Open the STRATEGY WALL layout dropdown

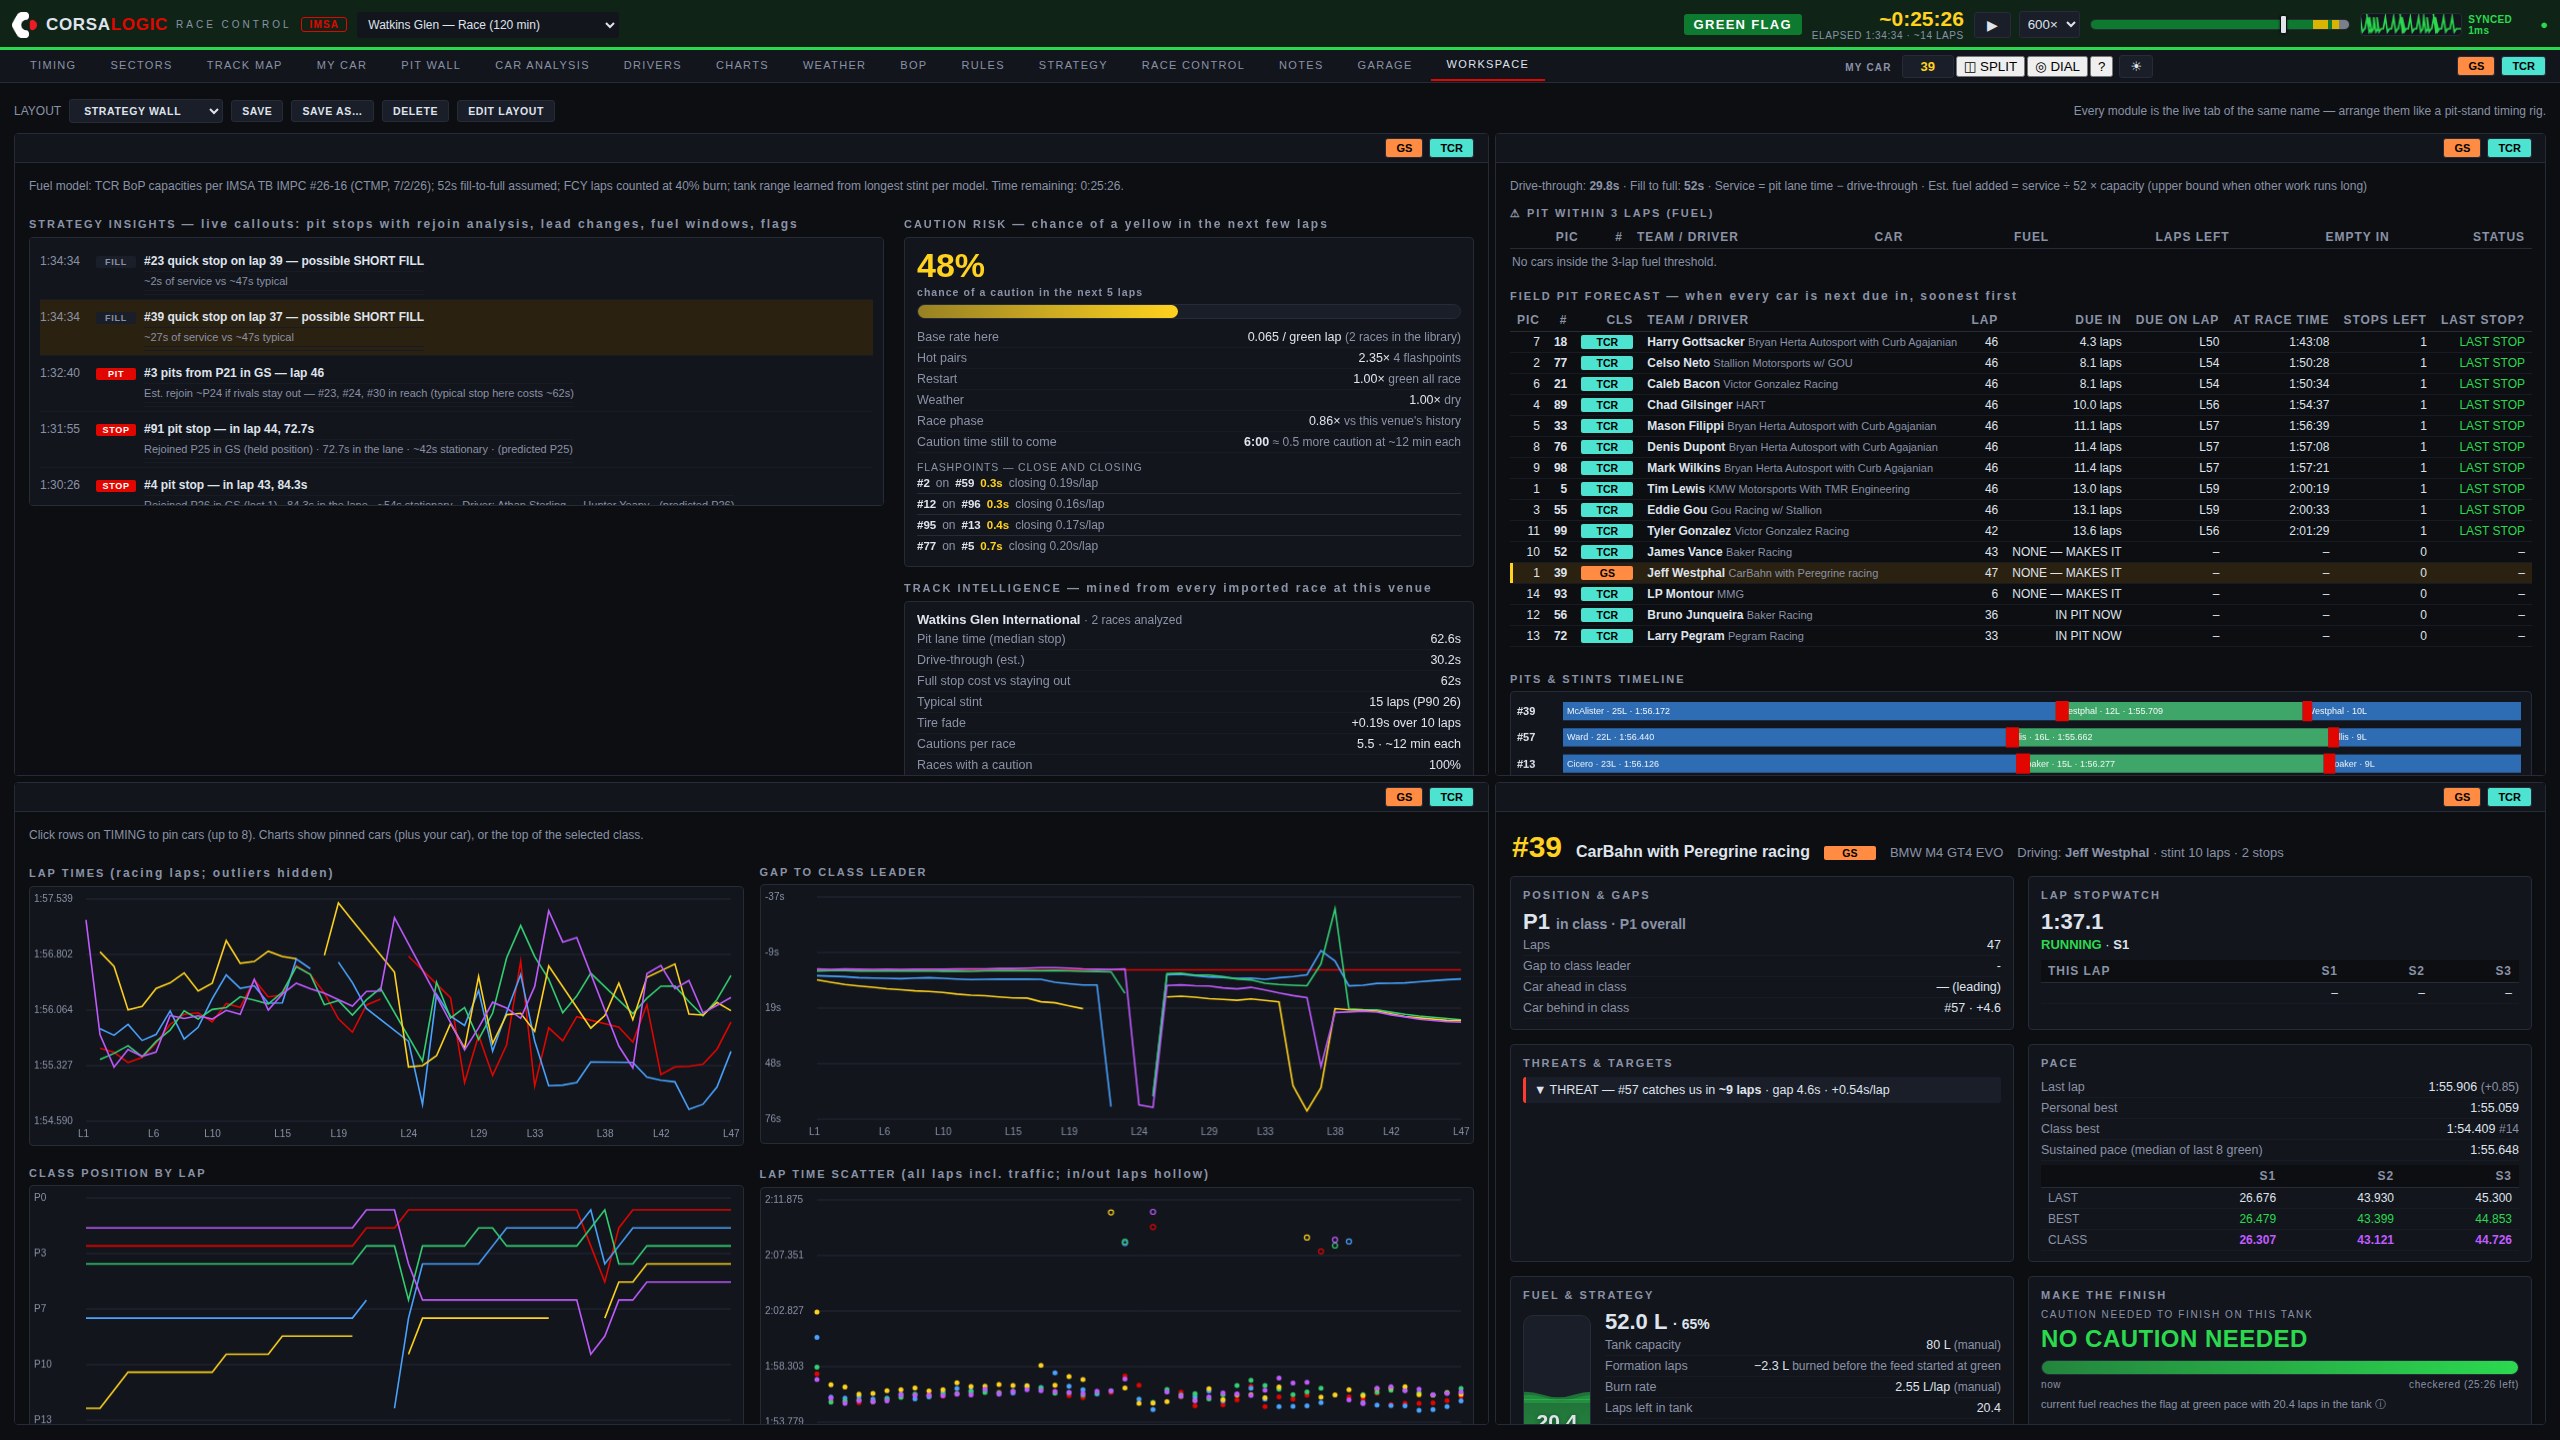(x=146, y=111)
